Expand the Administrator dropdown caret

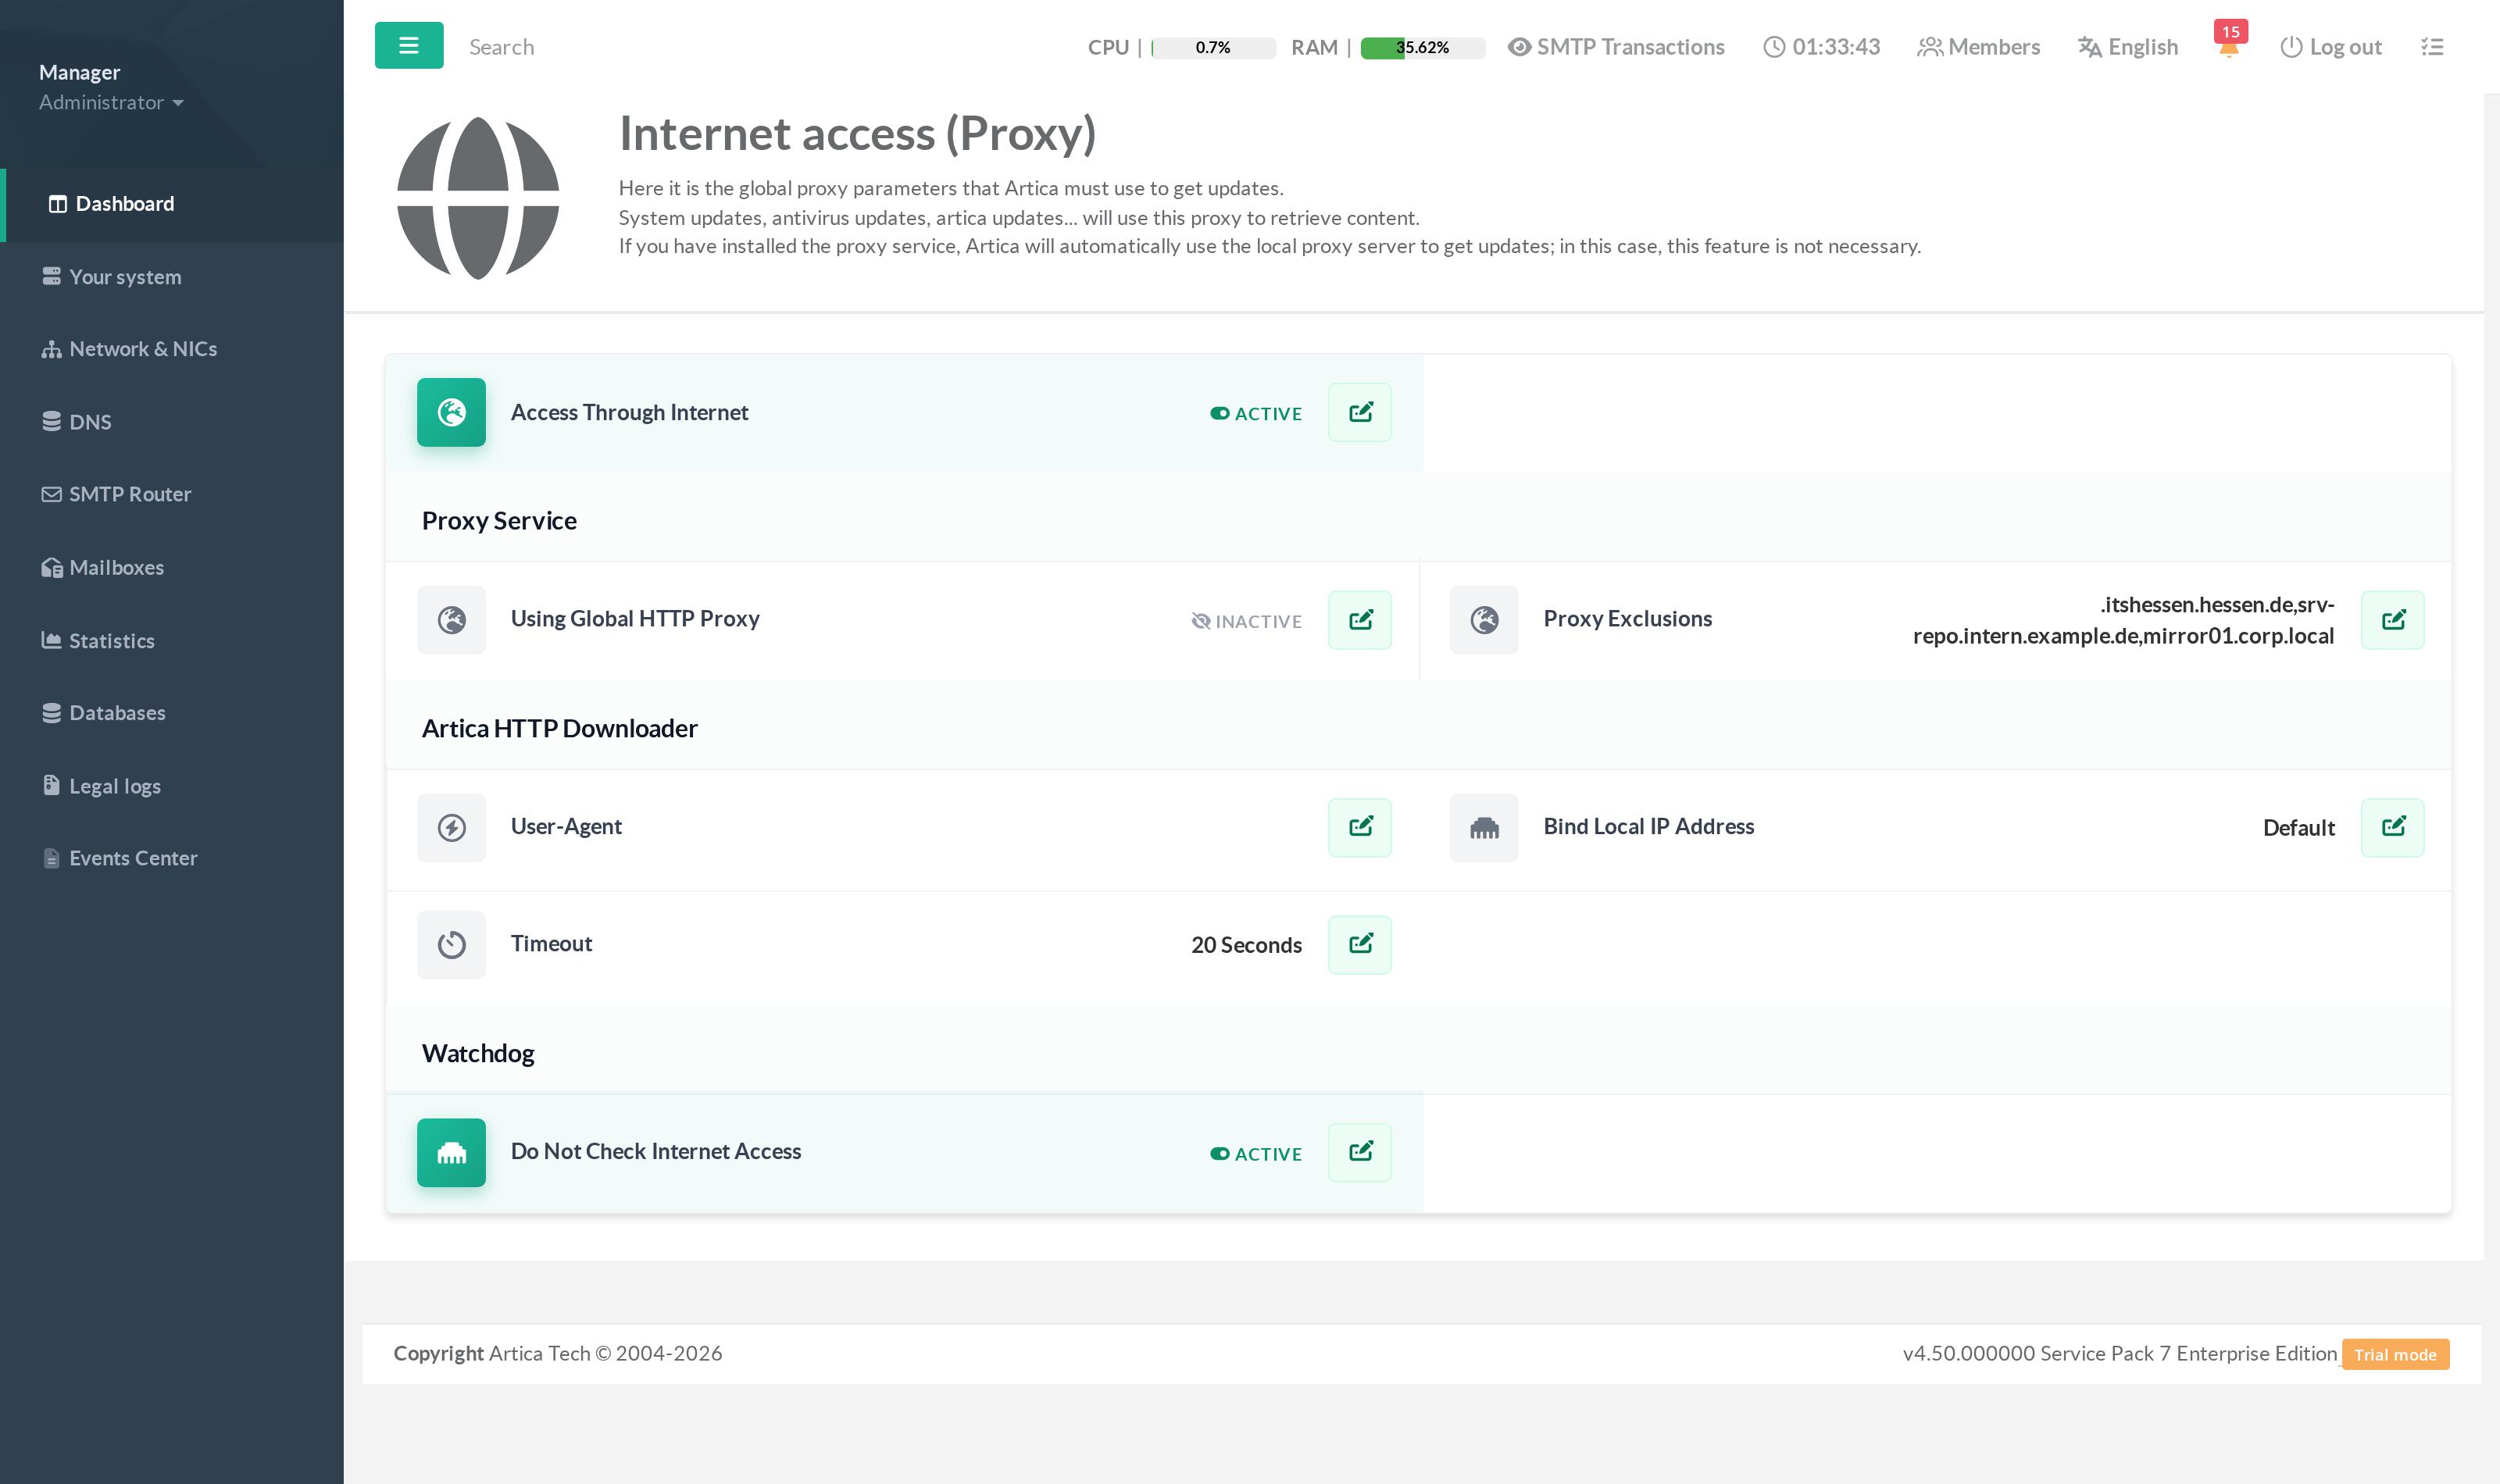point(178,103)
